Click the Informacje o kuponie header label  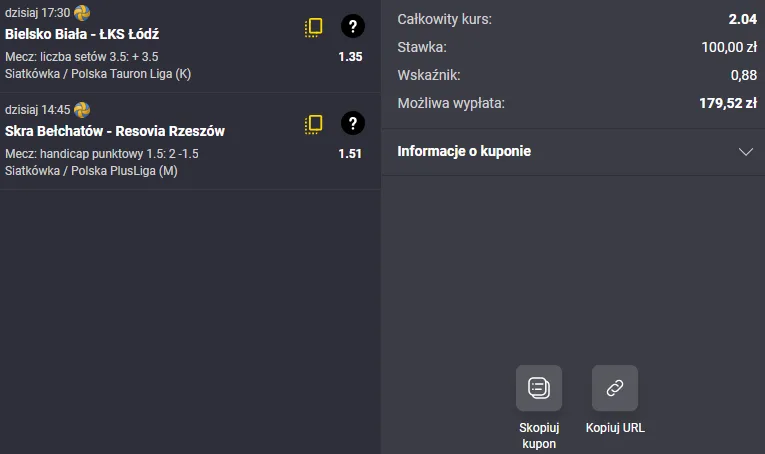coord(464,152)
